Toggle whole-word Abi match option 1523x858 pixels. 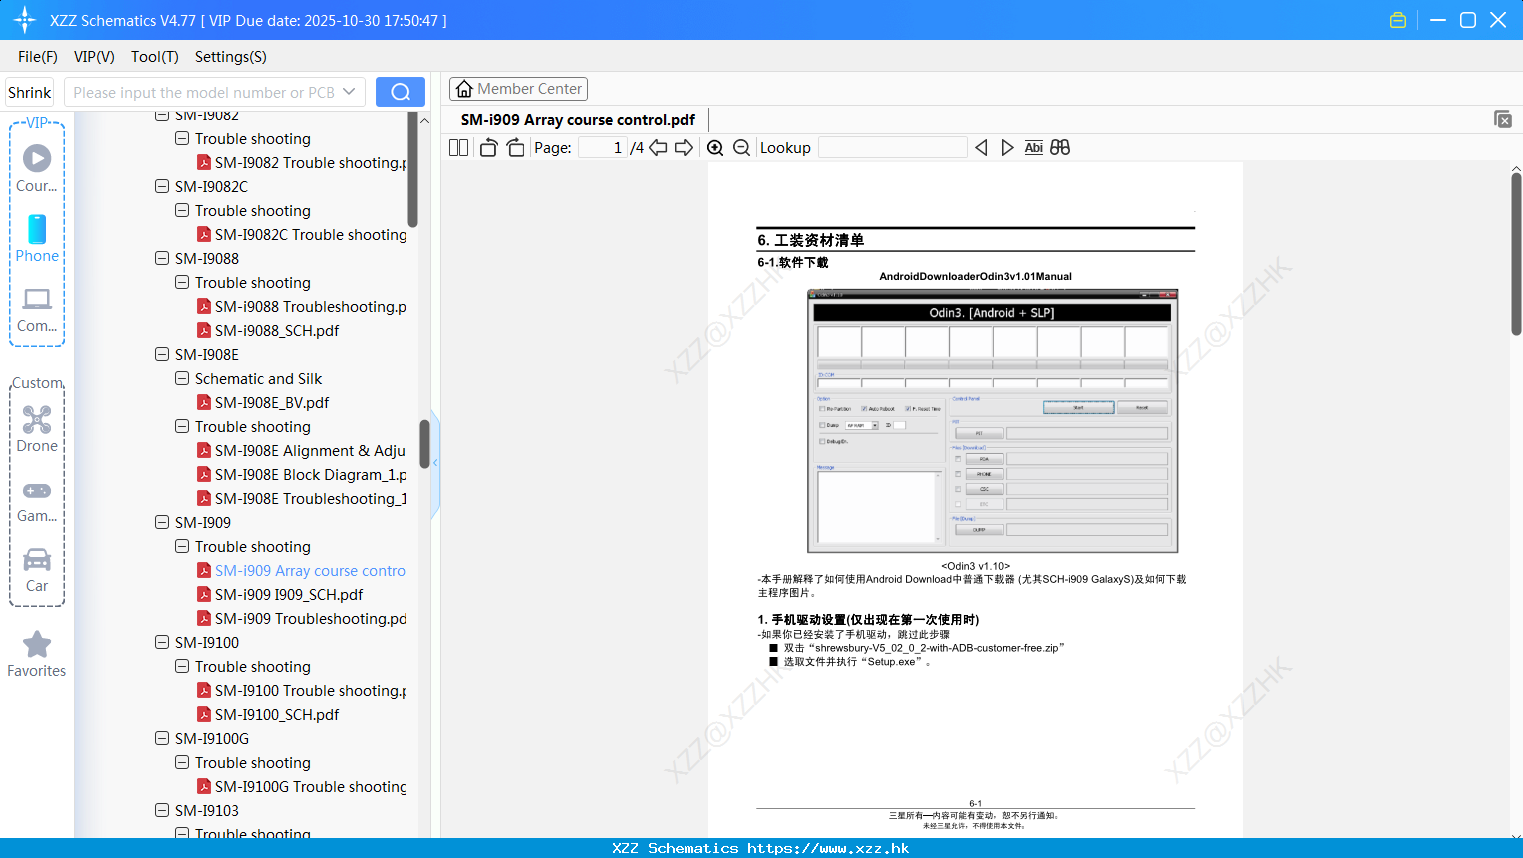click(1033, 148)
